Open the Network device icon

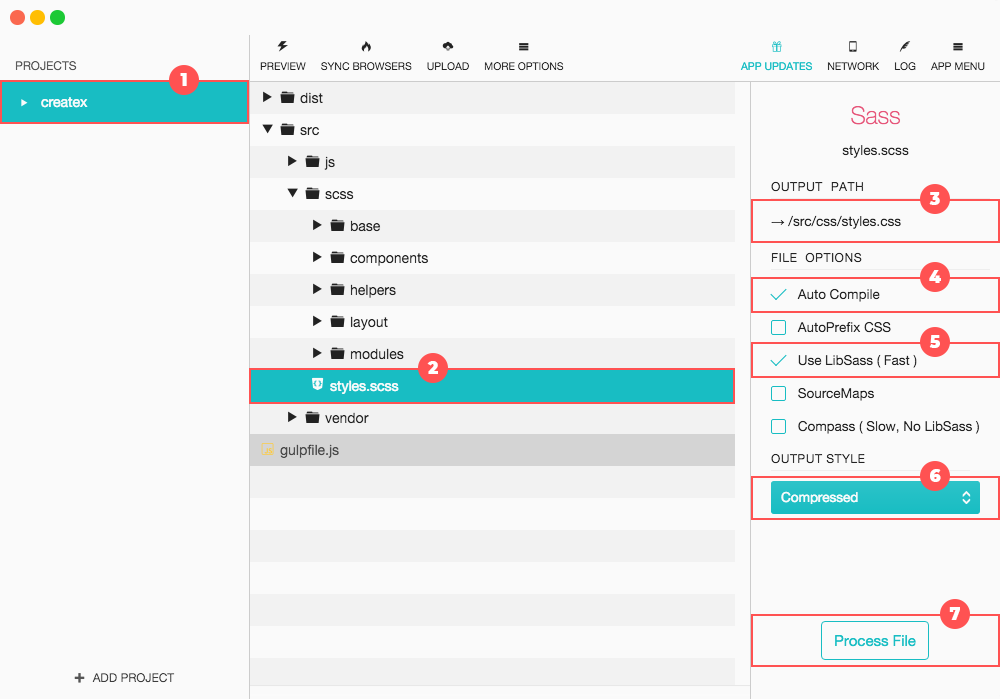click(853, 47)
